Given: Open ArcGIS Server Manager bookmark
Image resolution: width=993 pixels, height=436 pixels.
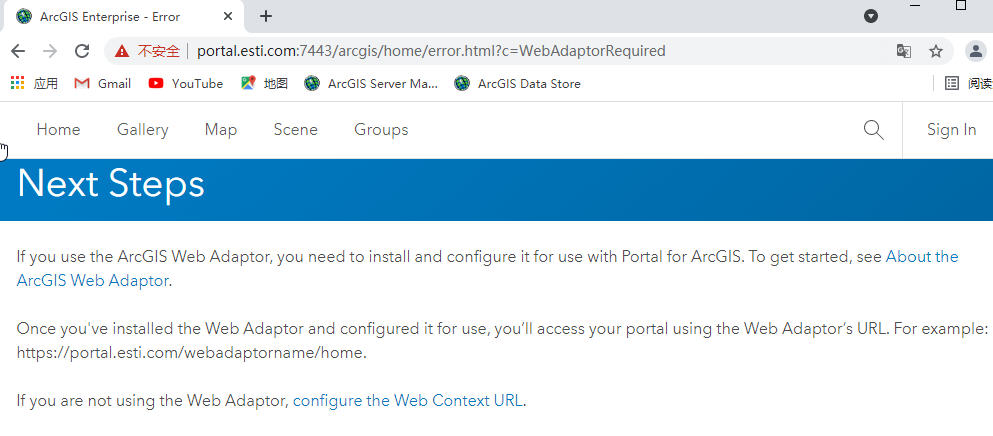Looking at the screenshot, I should [371, 83].
